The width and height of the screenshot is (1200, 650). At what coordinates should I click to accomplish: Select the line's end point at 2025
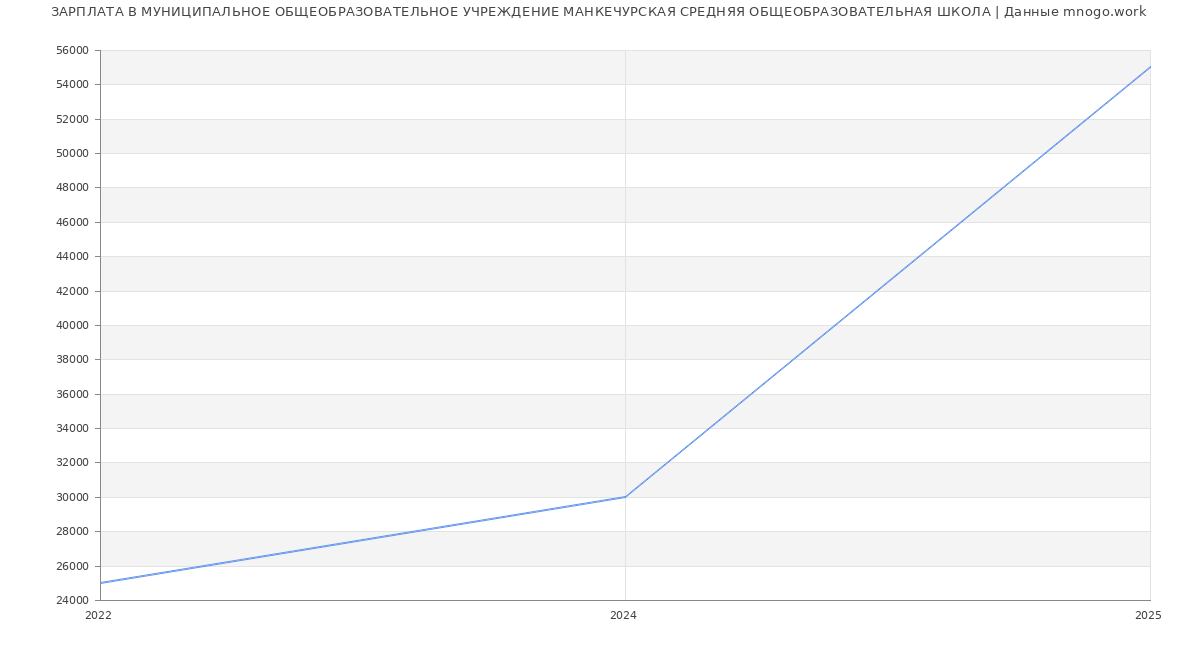point(1150,67)
